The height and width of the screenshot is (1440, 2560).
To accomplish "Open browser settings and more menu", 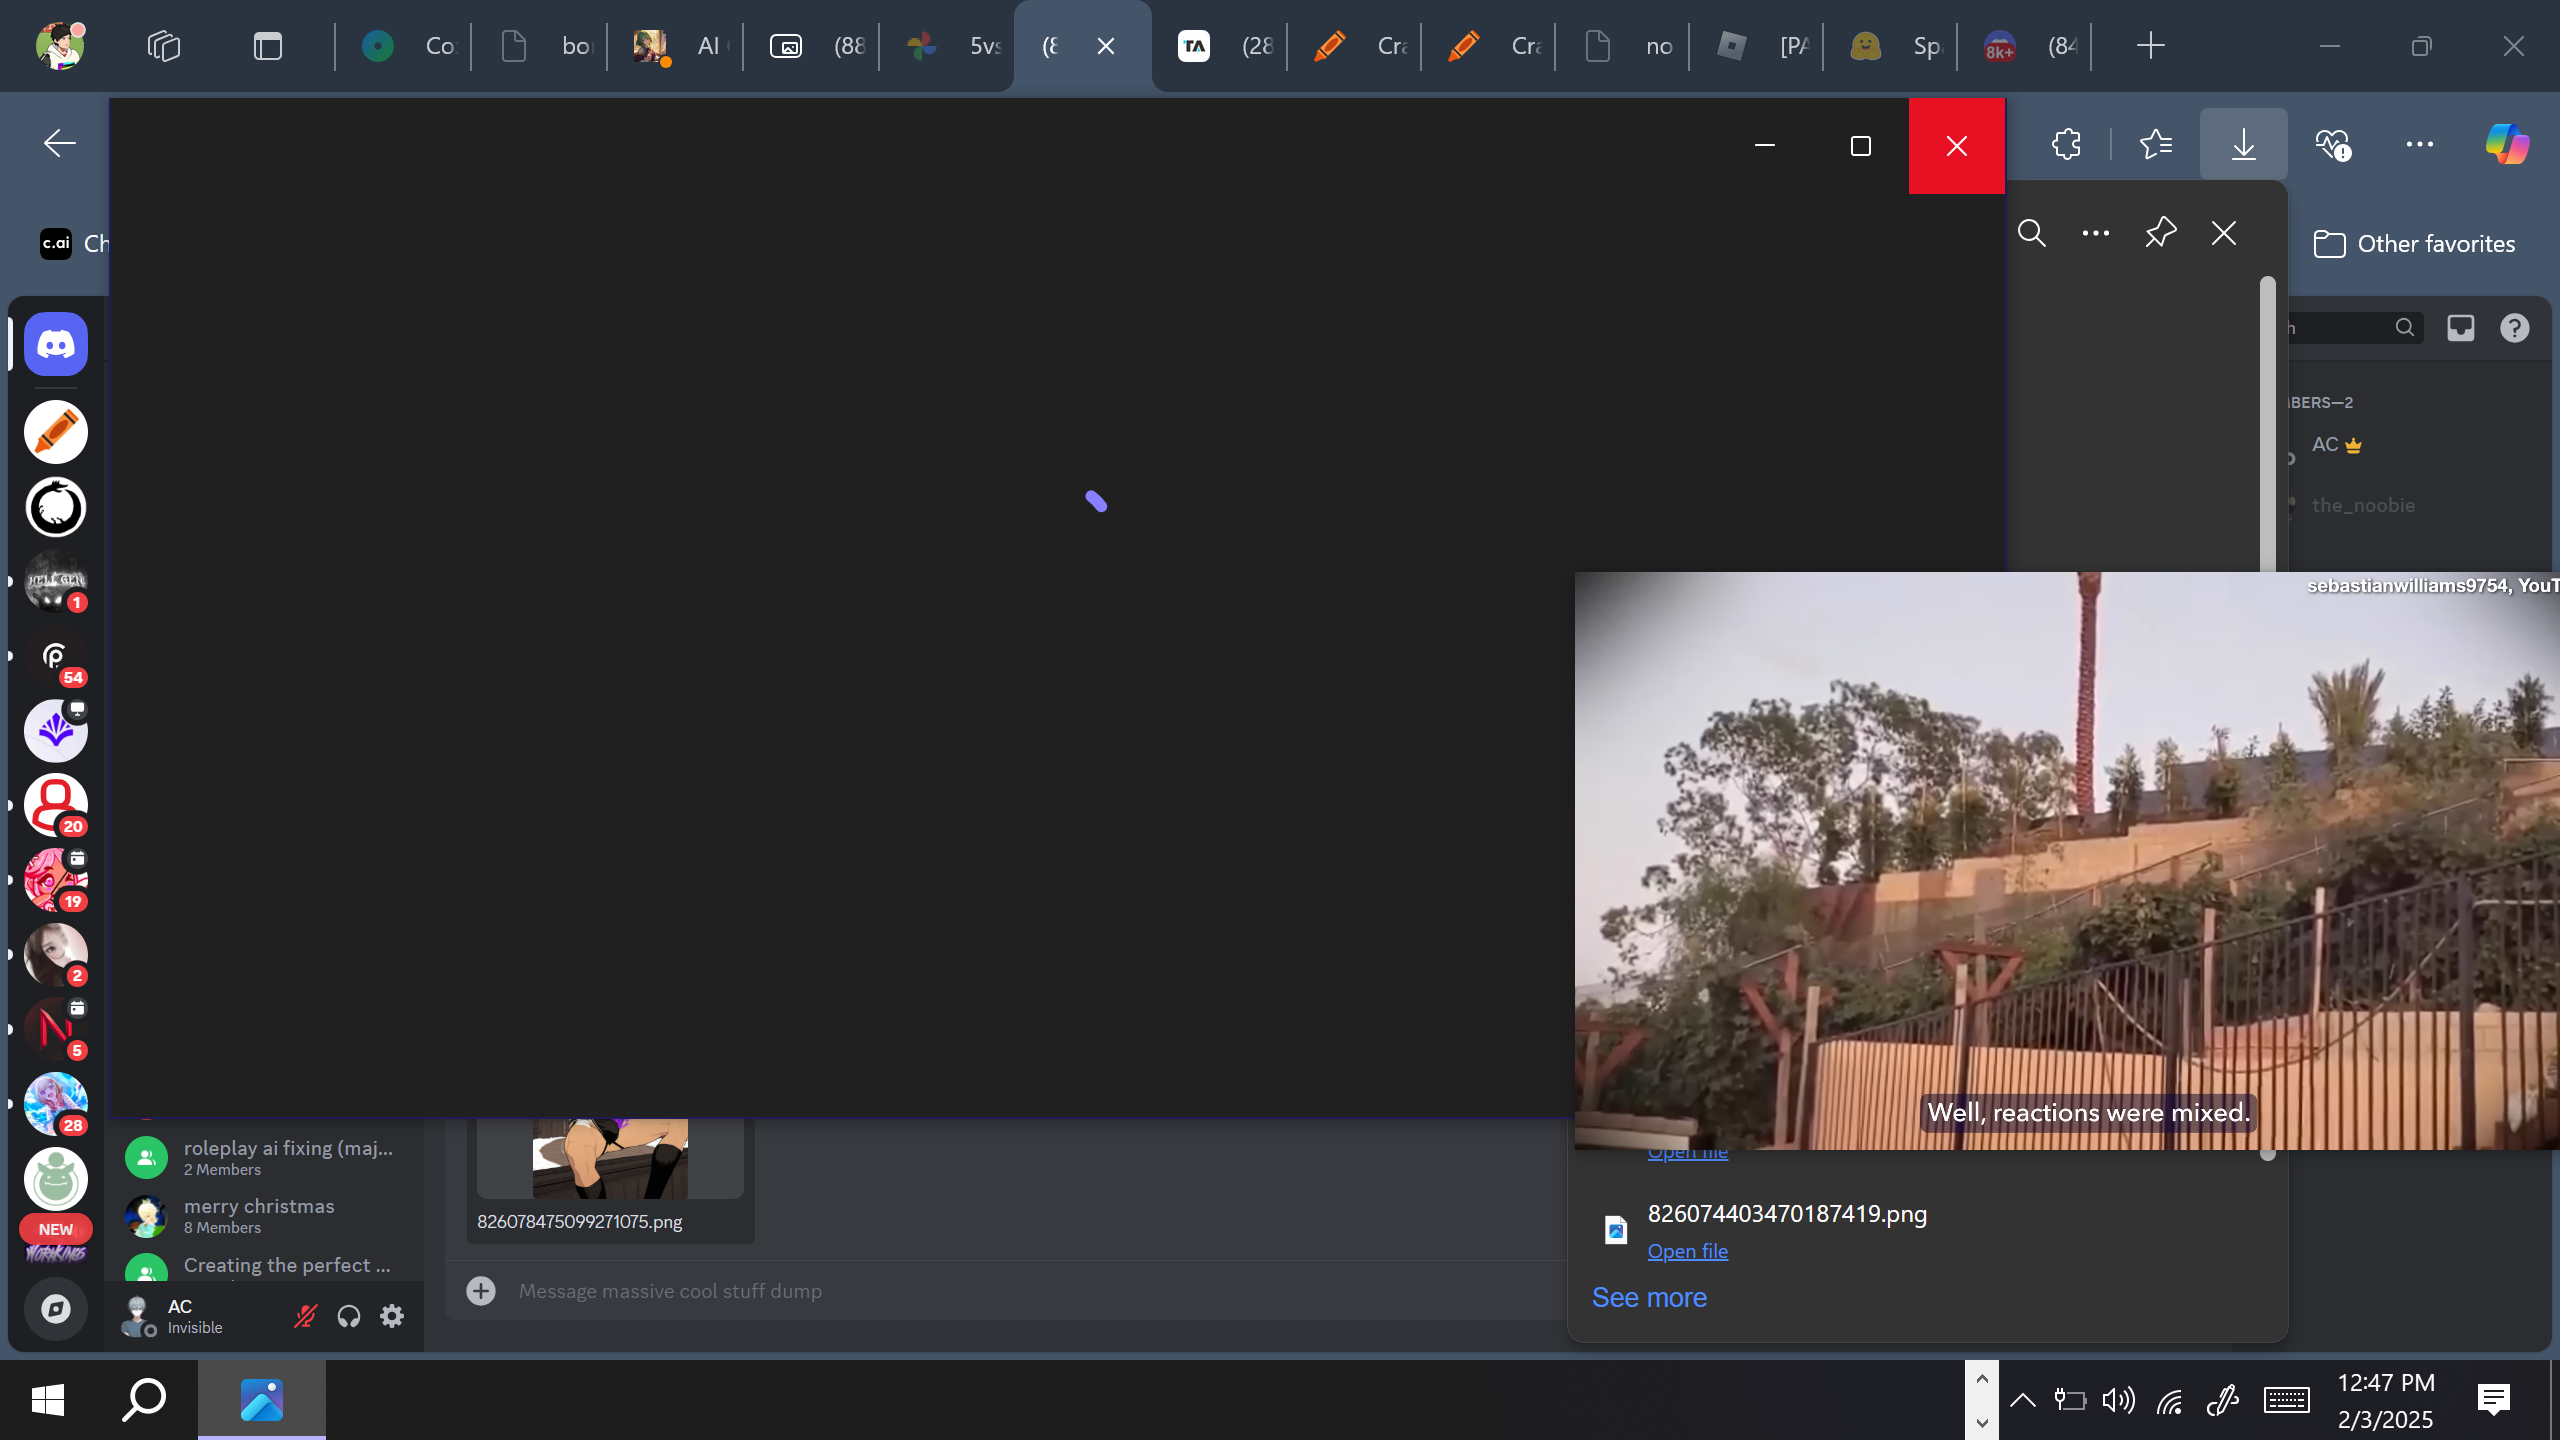I will (x=2420, y=144).
